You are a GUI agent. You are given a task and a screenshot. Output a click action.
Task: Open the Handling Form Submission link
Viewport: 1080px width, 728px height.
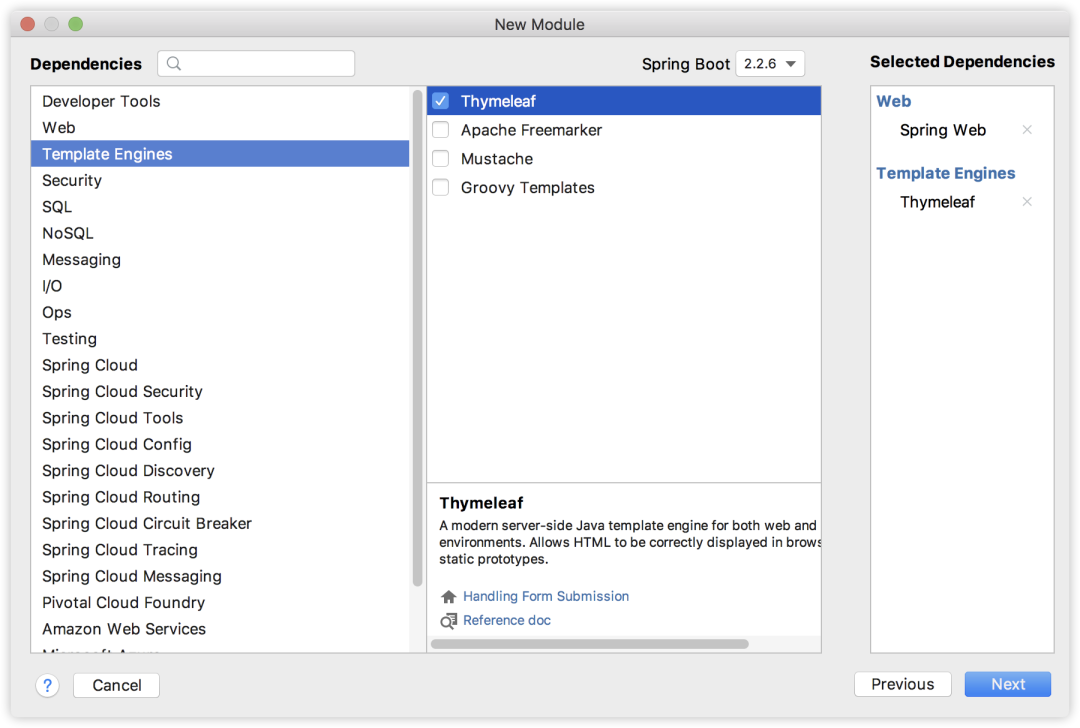[546, 596]
